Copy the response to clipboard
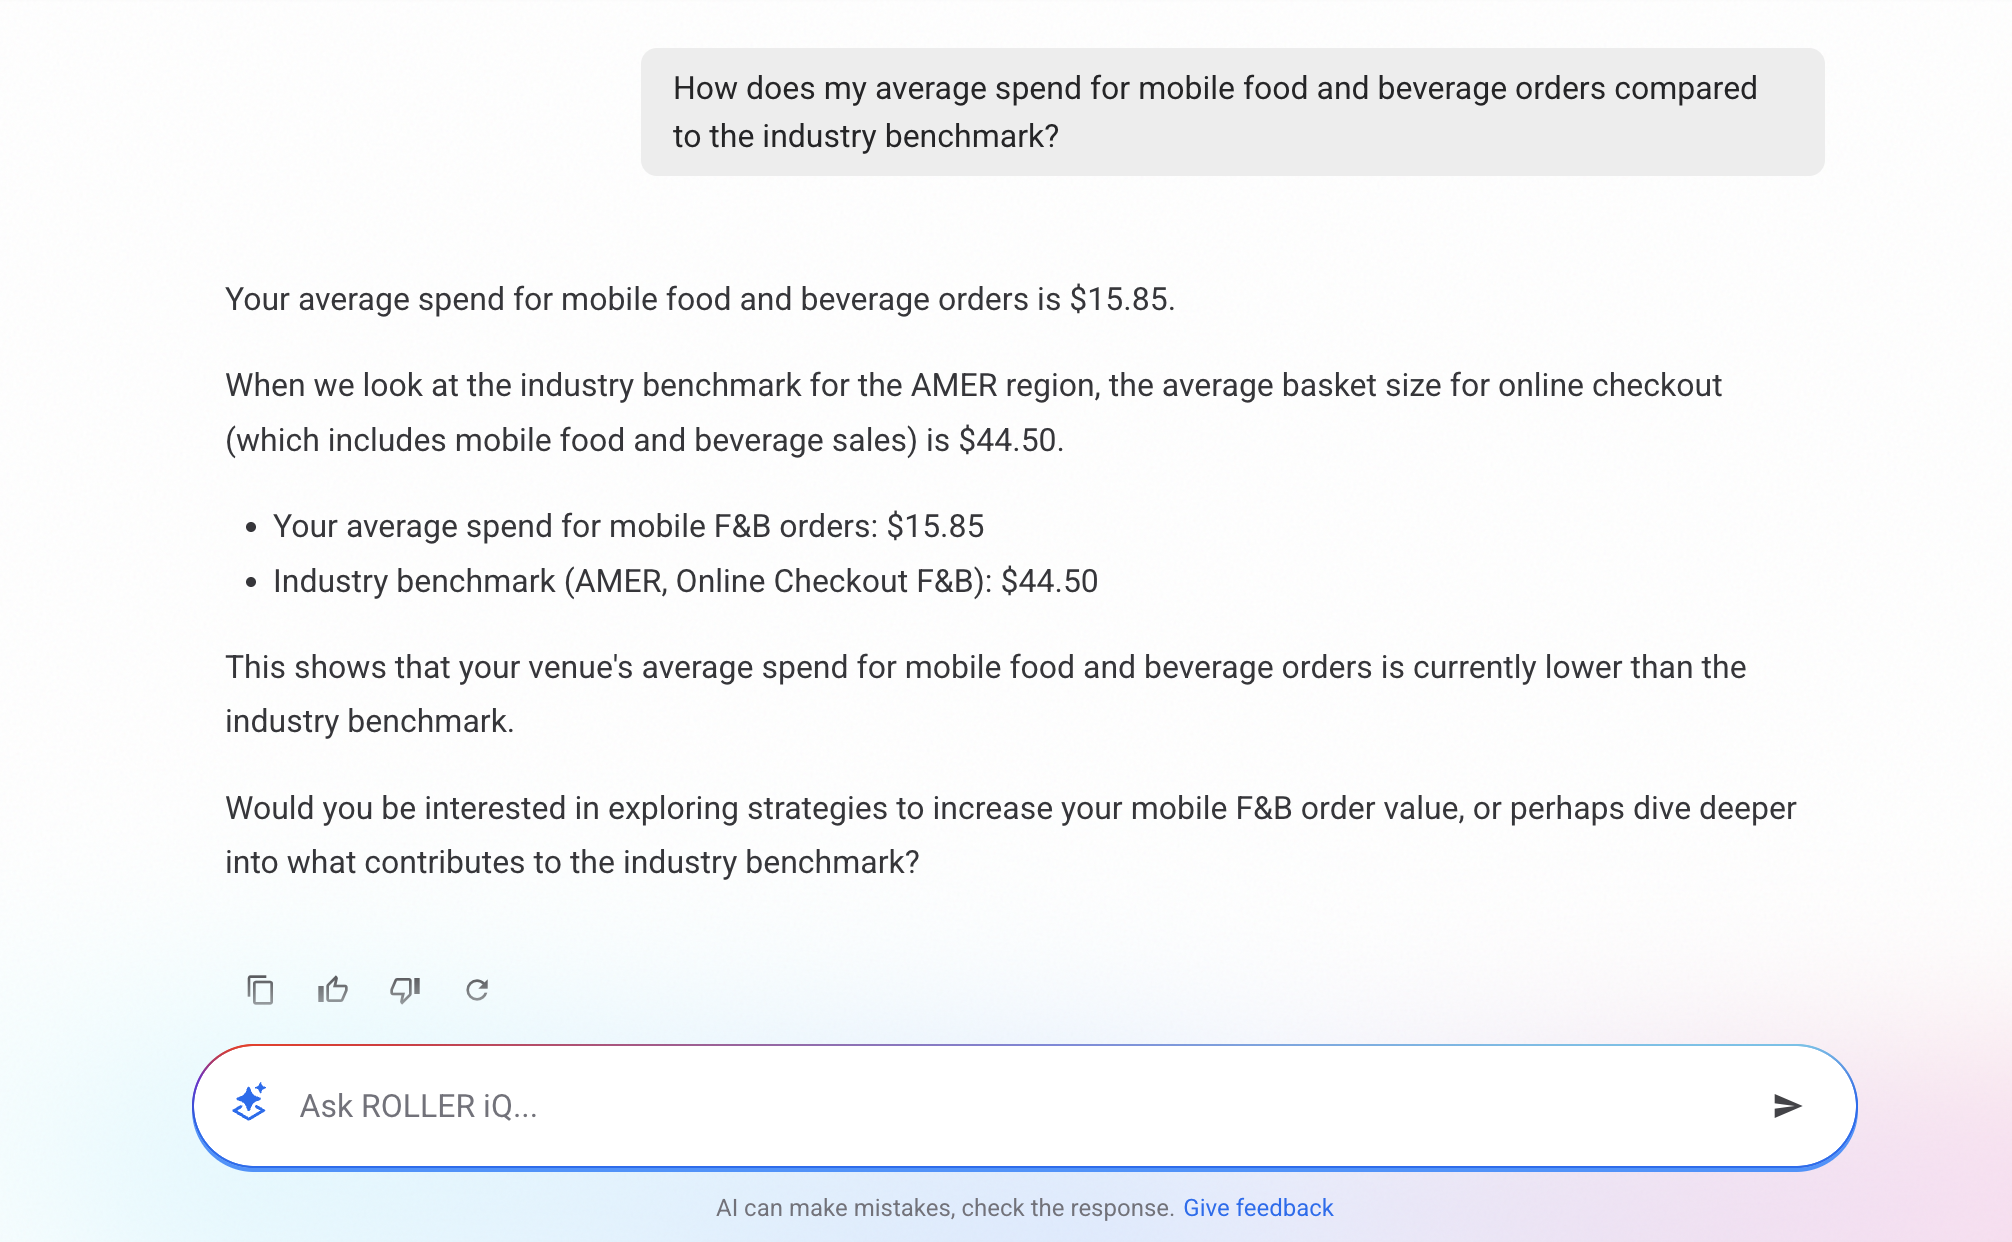Image resolution: width=2012 pixels, height=1242 pixels. pyautogui.click(x=260, y=990)
